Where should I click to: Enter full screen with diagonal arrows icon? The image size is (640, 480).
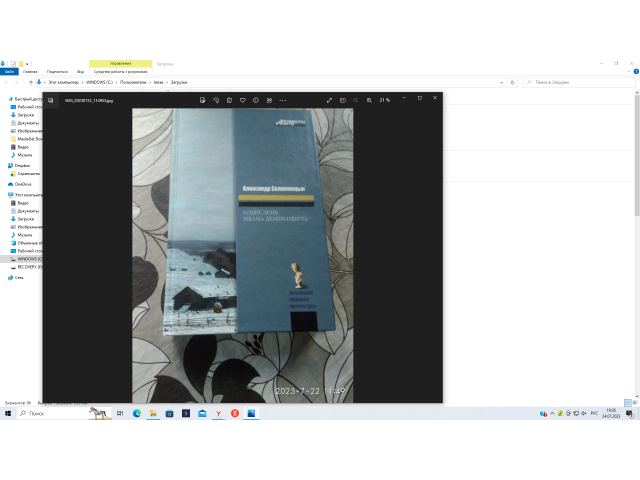click(x=329, y=100)
